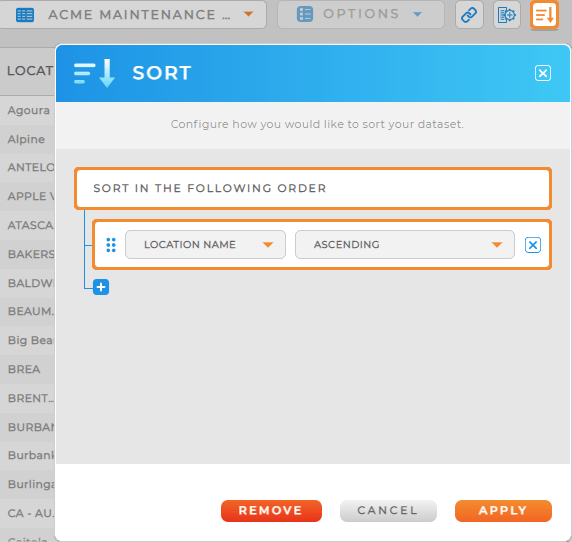Apply the sort configuration

(503, 511)
